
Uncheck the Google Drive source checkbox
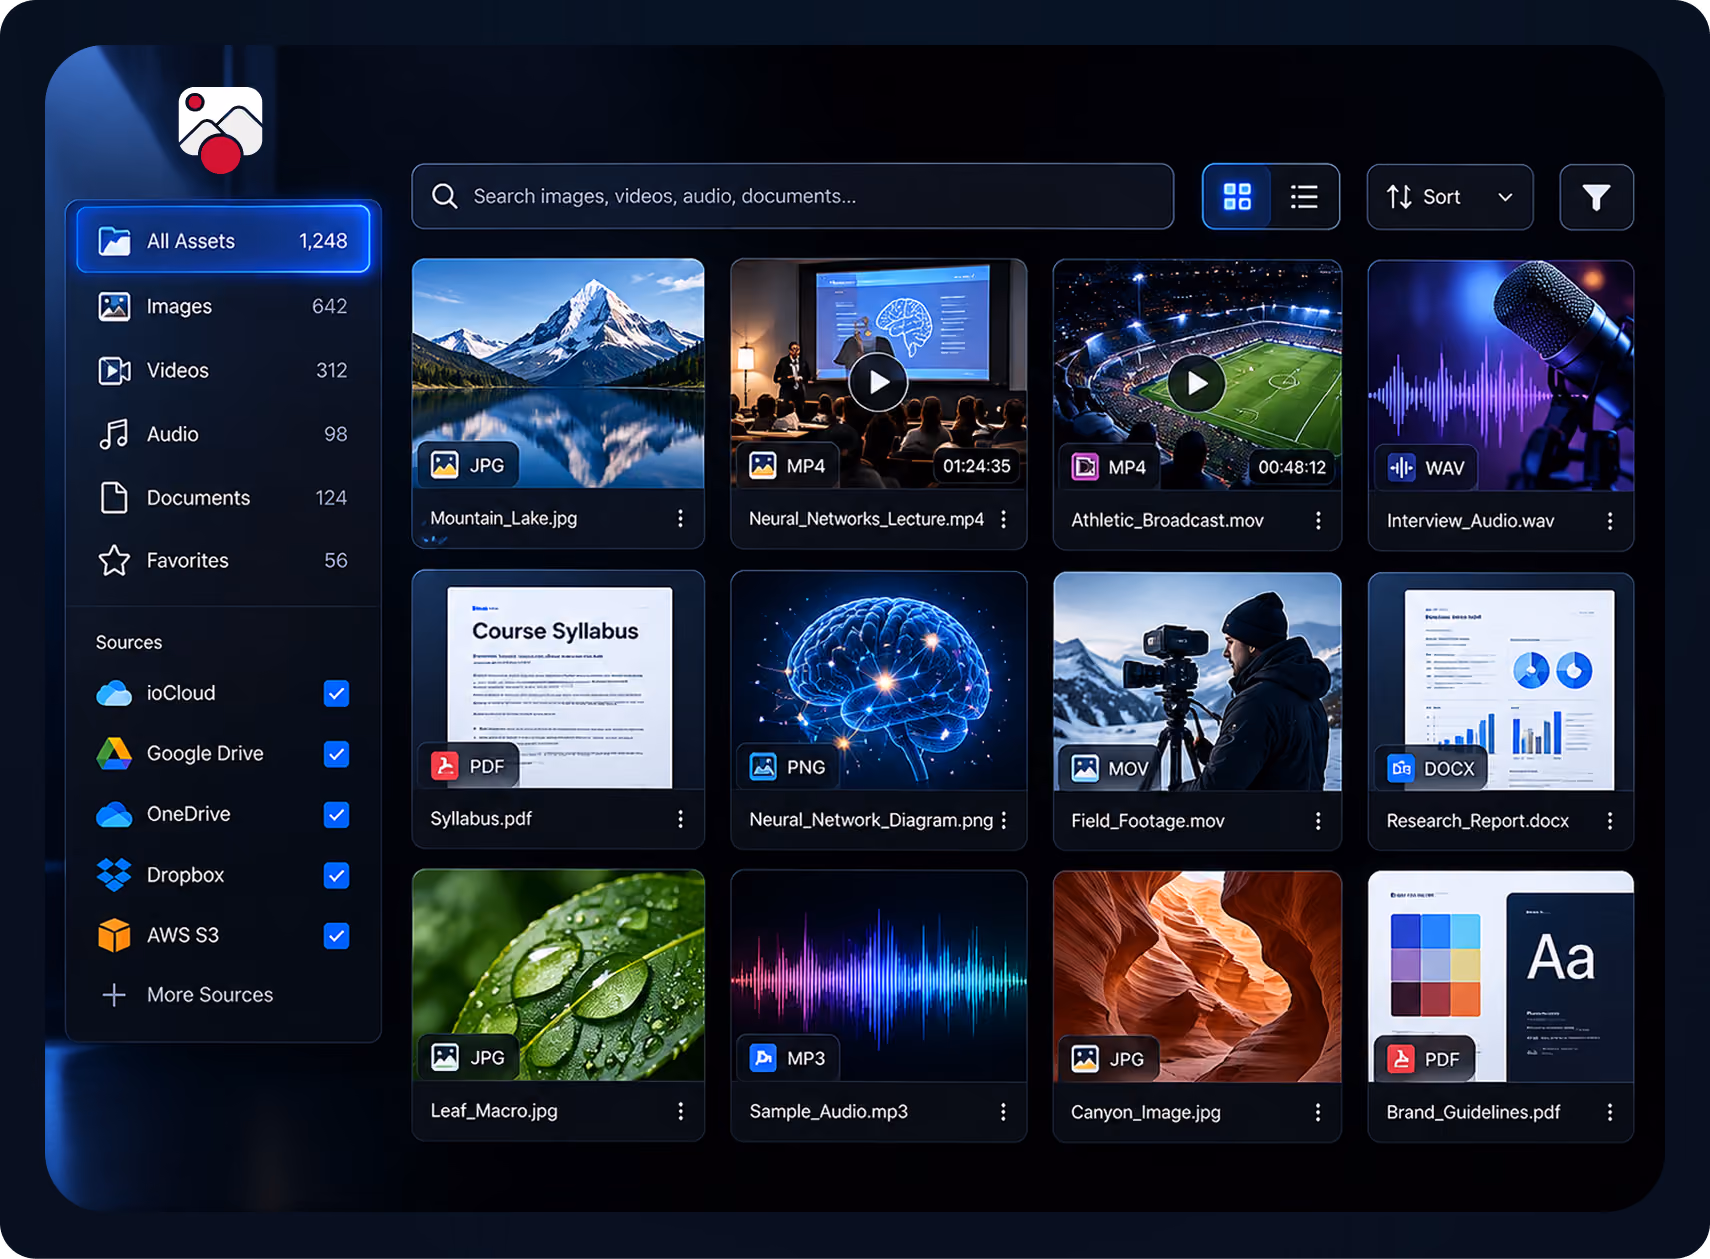click(337, 754)
